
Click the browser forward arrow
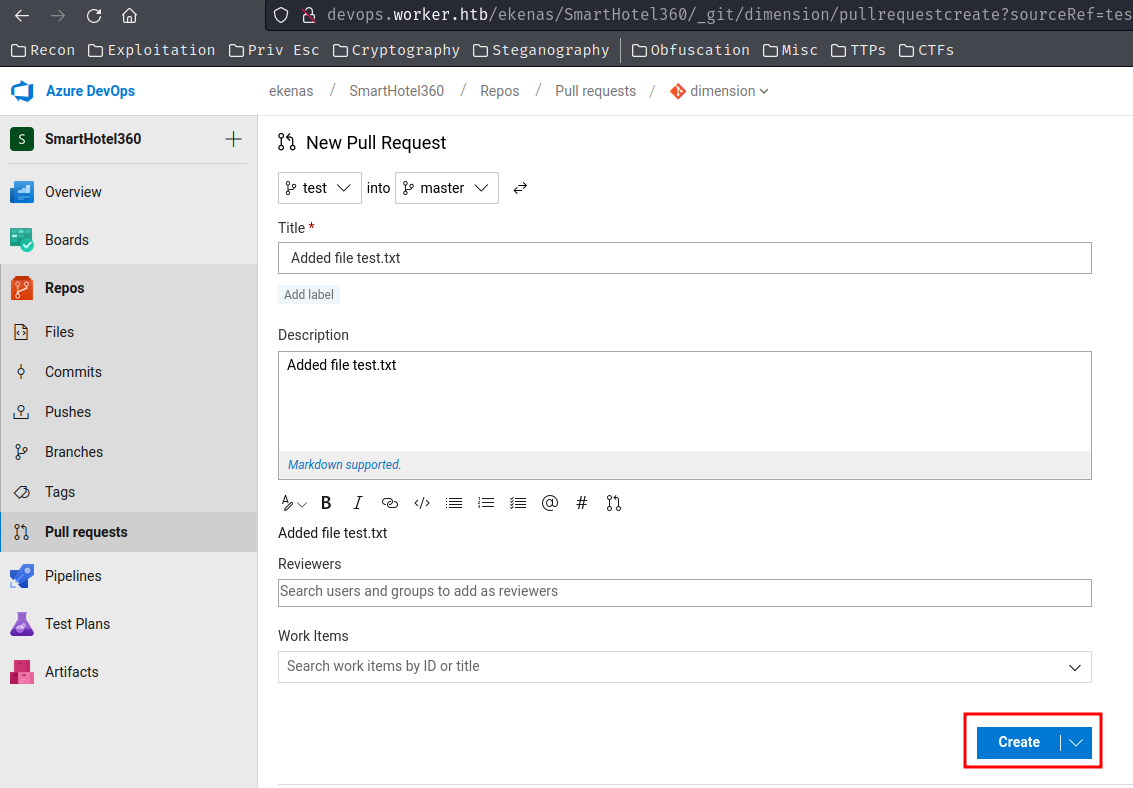(58, 15)
